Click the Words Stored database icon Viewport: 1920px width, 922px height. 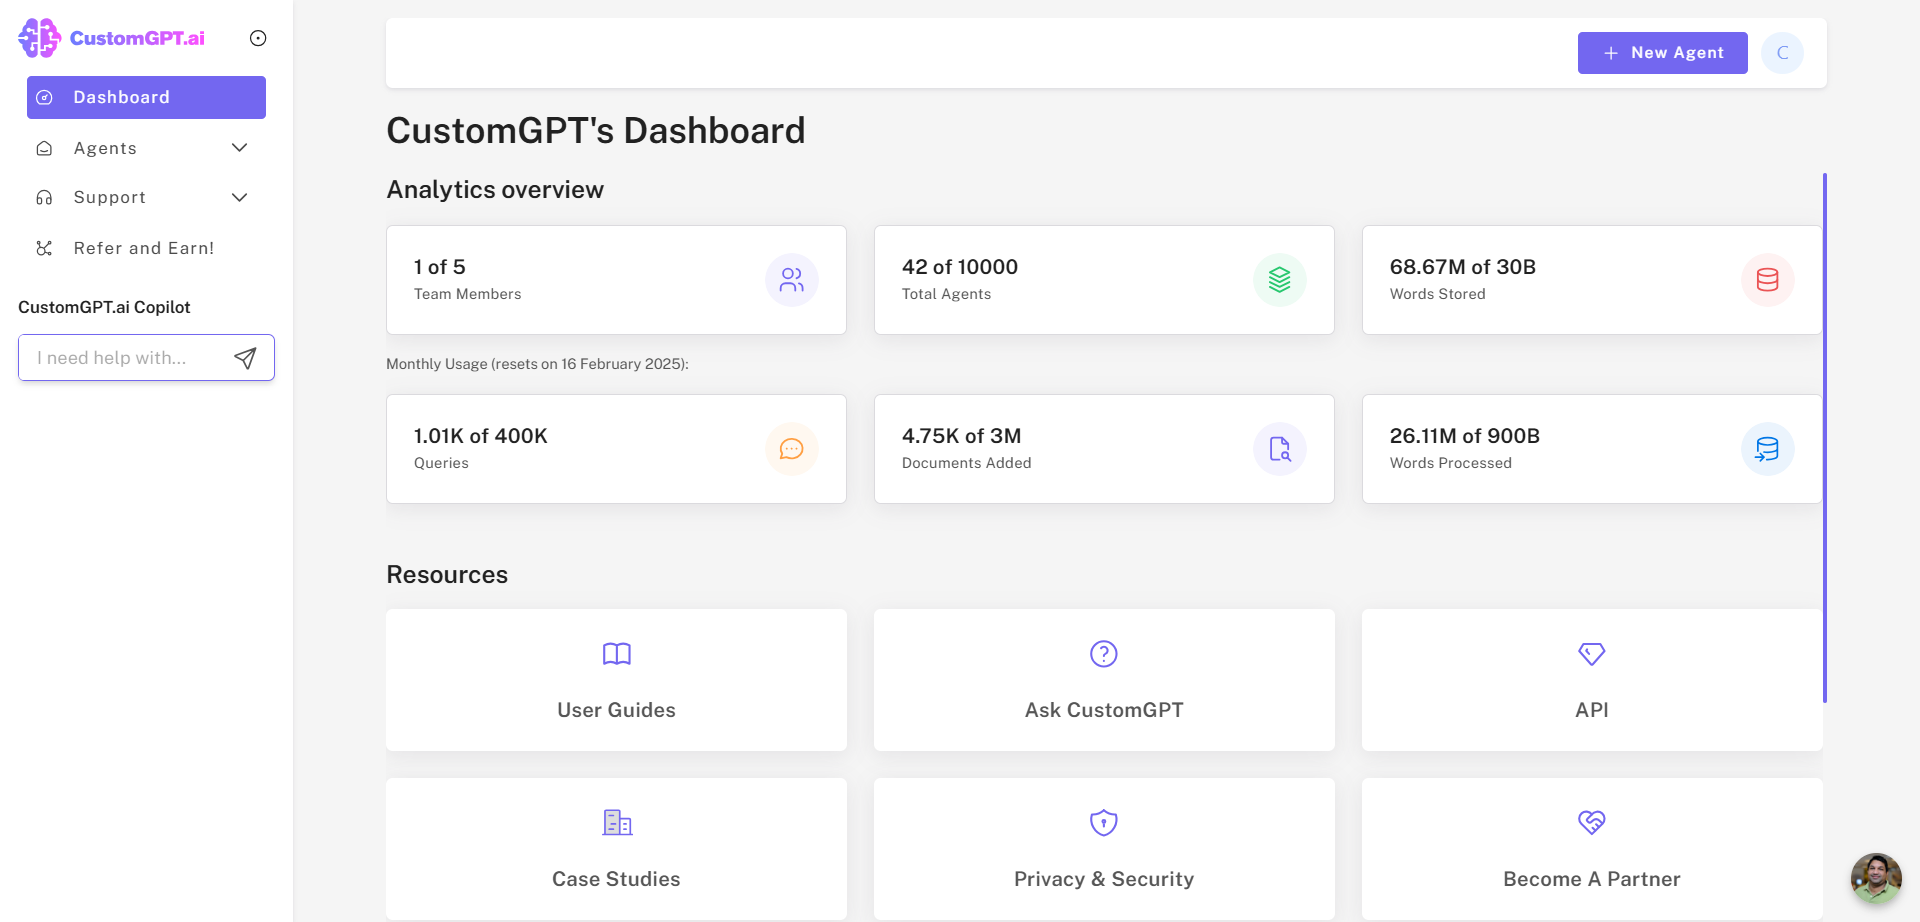click(x=1768, y=280)
